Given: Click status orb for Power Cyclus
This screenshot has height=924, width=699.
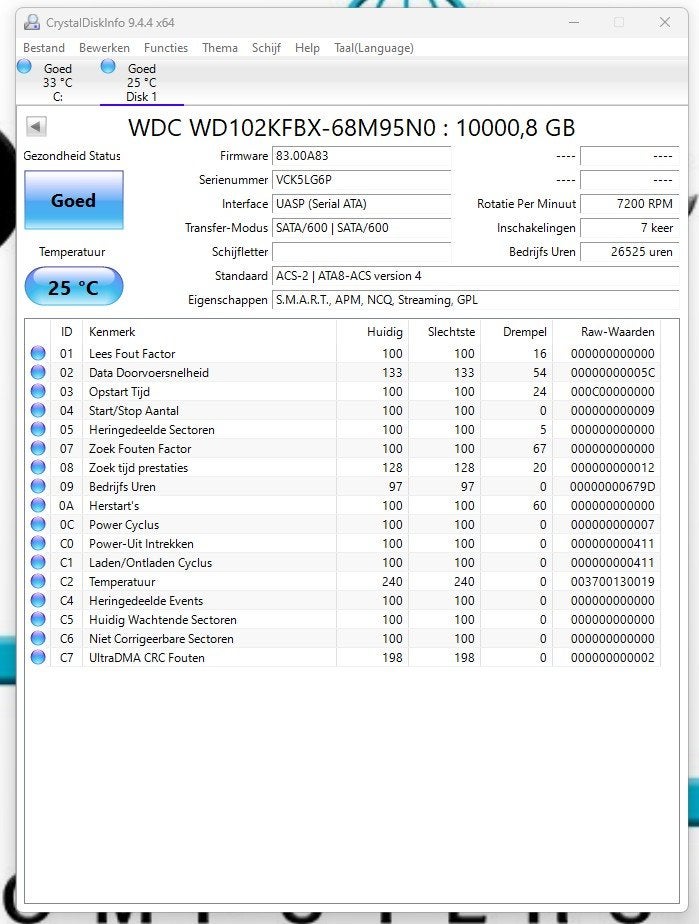Looking at the screenshot, I should 38,524.
